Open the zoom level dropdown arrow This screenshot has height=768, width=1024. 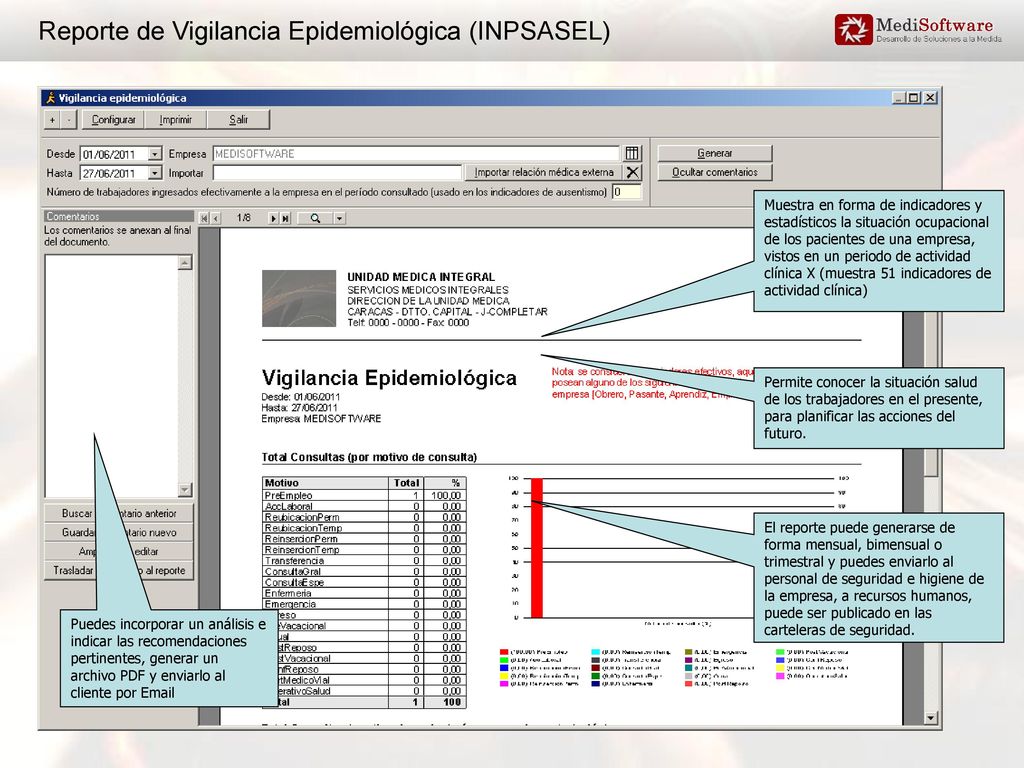click(340, 218)
